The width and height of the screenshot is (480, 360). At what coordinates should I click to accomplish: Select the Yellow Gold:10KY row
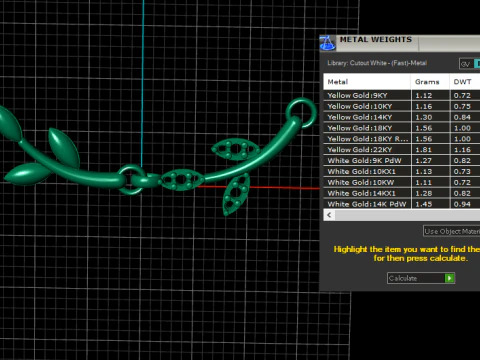[402, 106]
